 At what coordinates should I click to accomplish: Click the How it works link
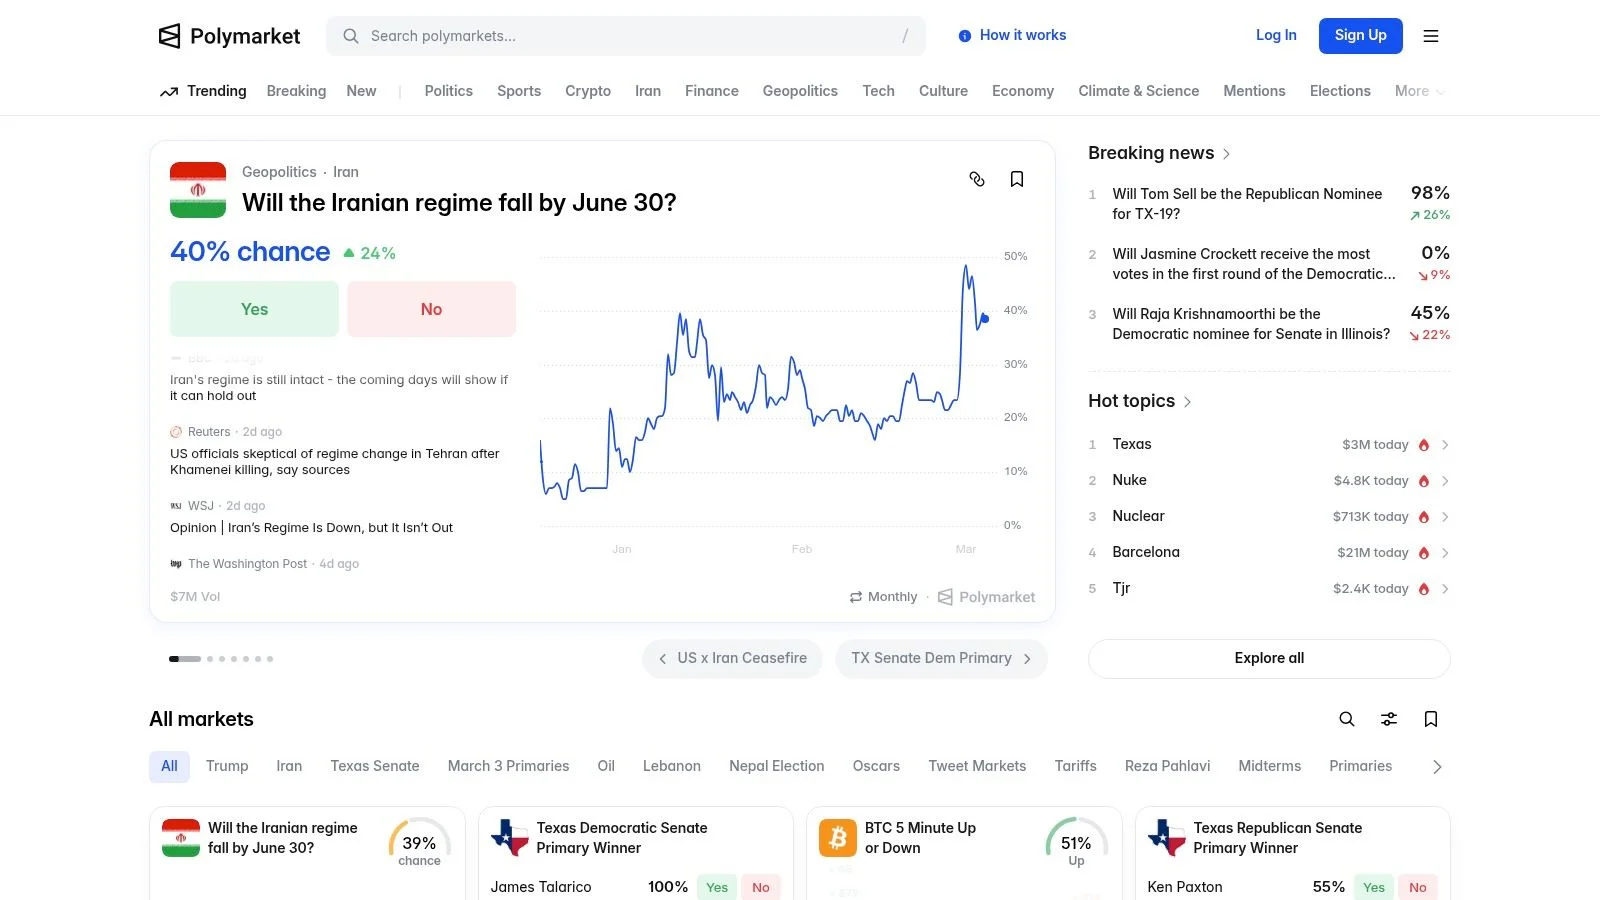[1023, 35]
